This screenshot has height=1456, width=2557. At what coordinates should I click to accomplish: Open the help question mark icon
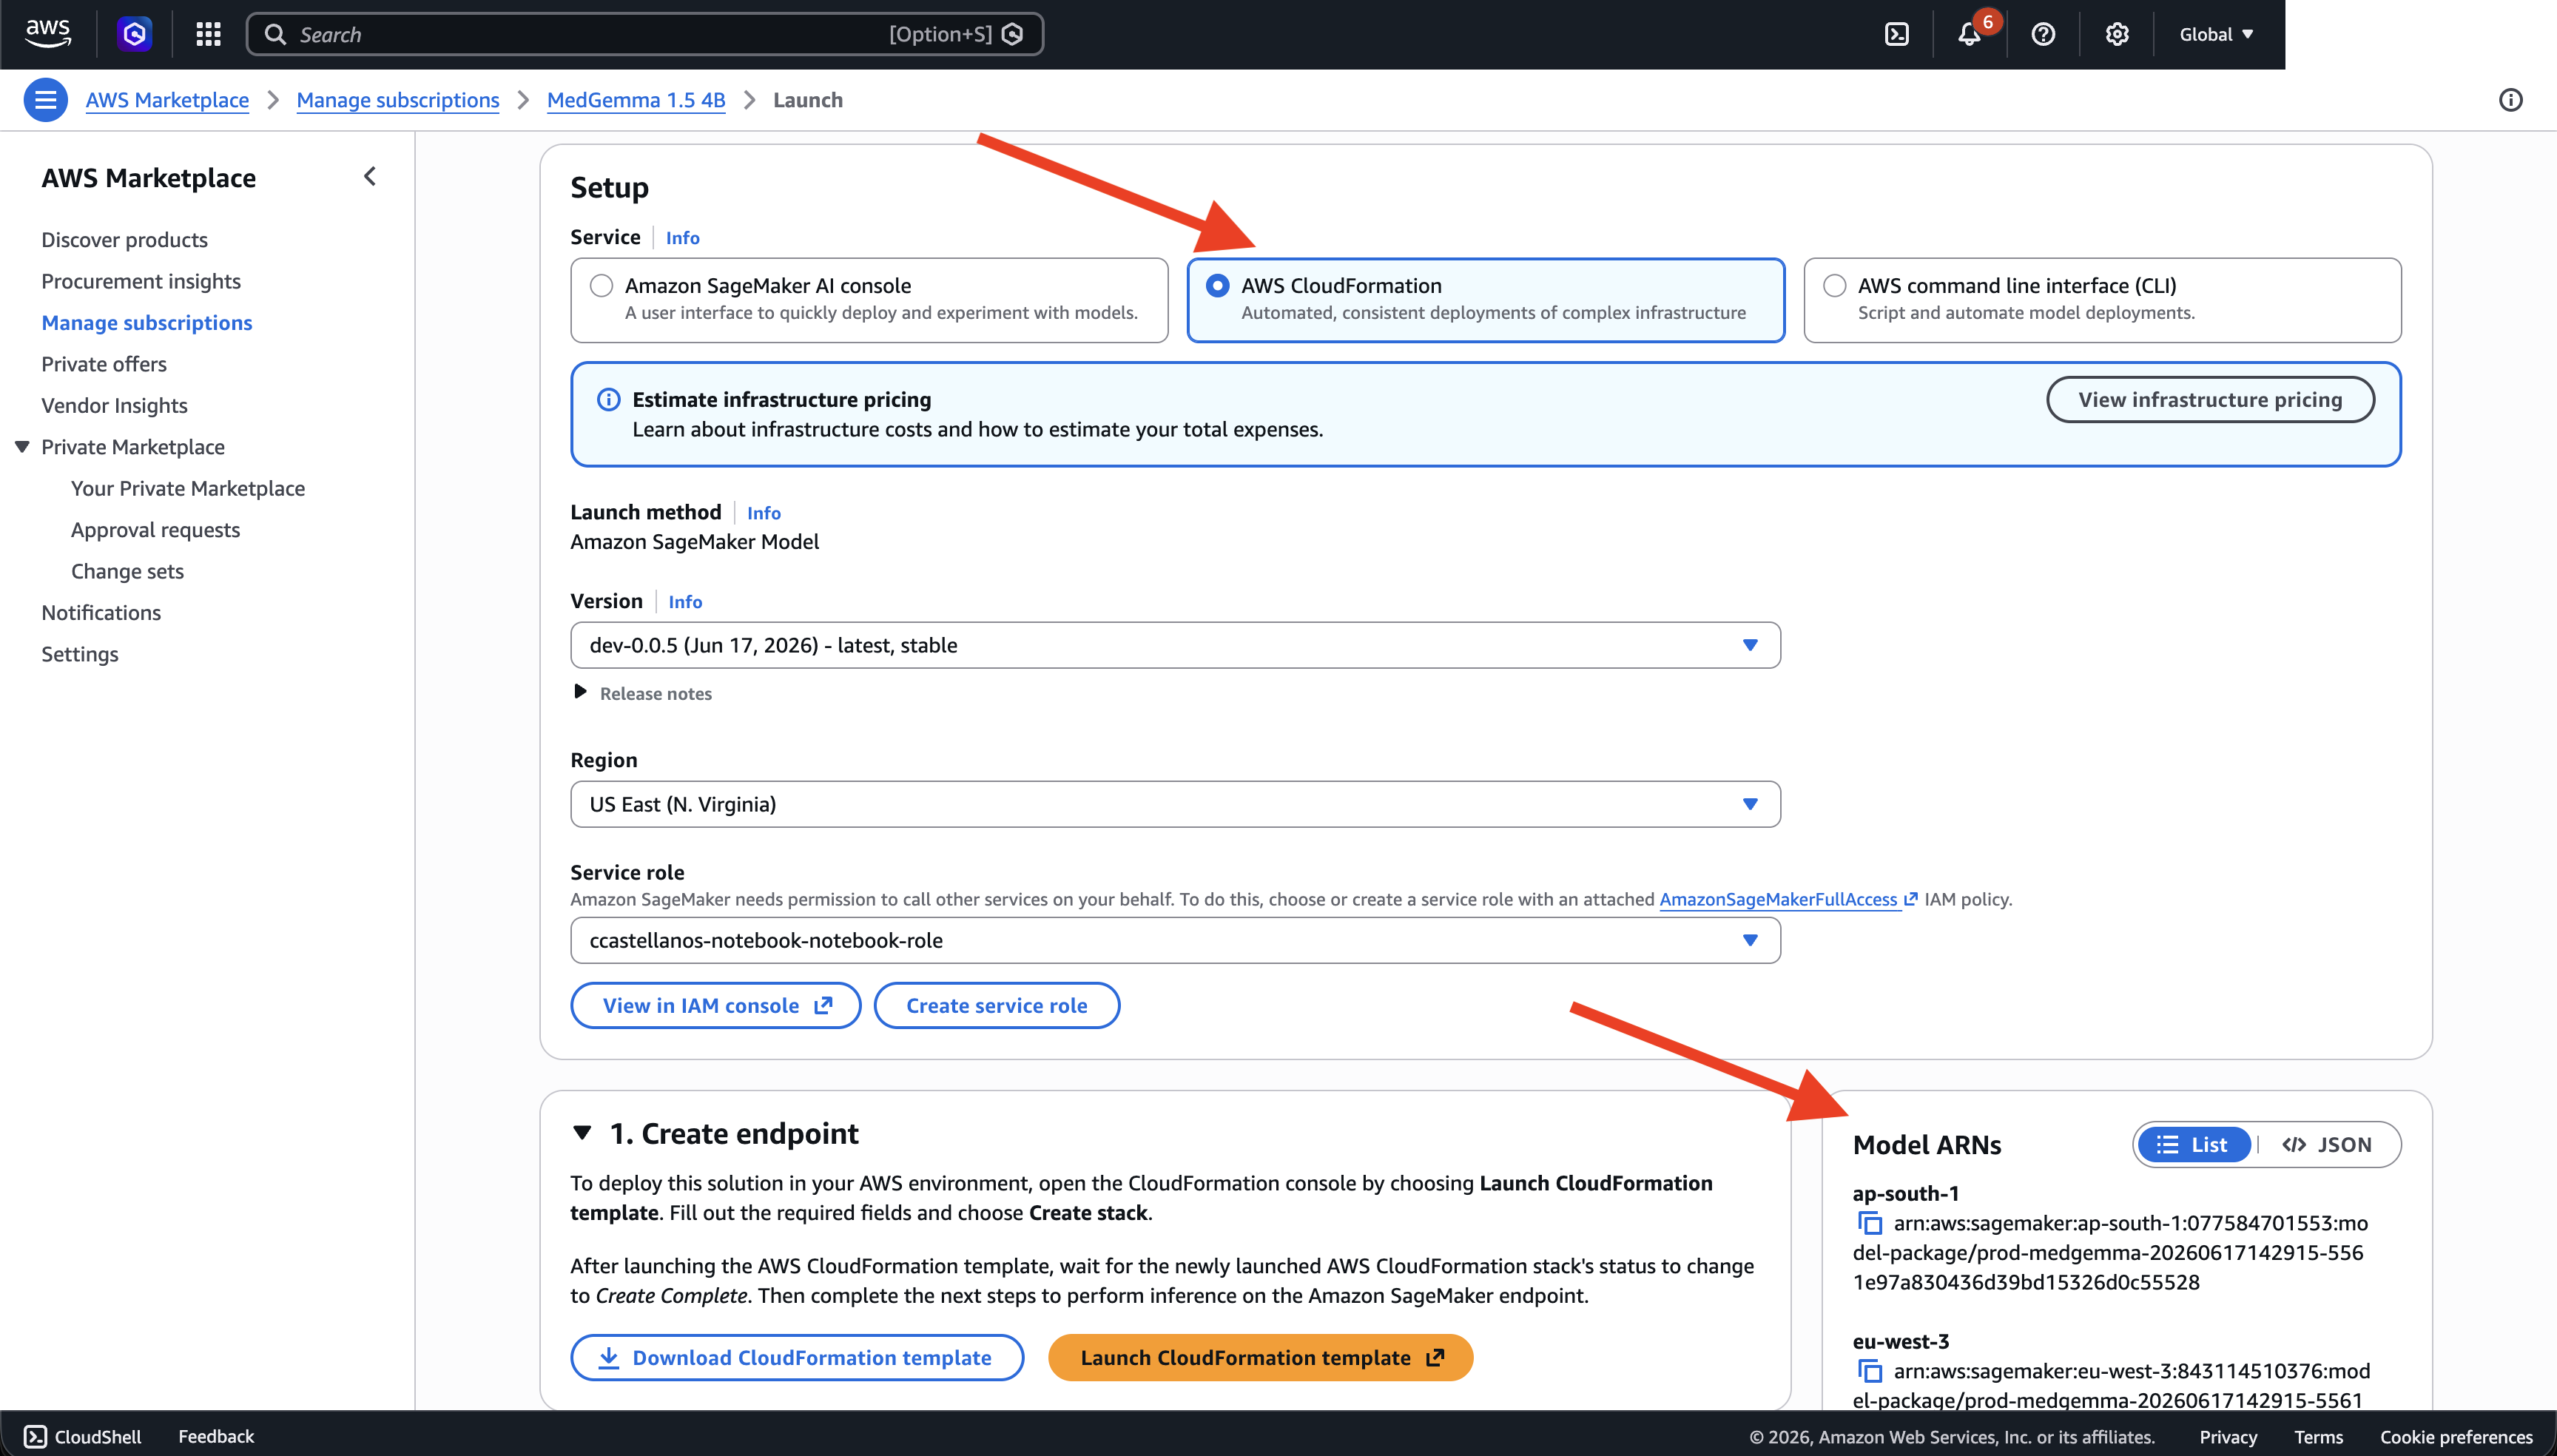tap(2043, 34)
